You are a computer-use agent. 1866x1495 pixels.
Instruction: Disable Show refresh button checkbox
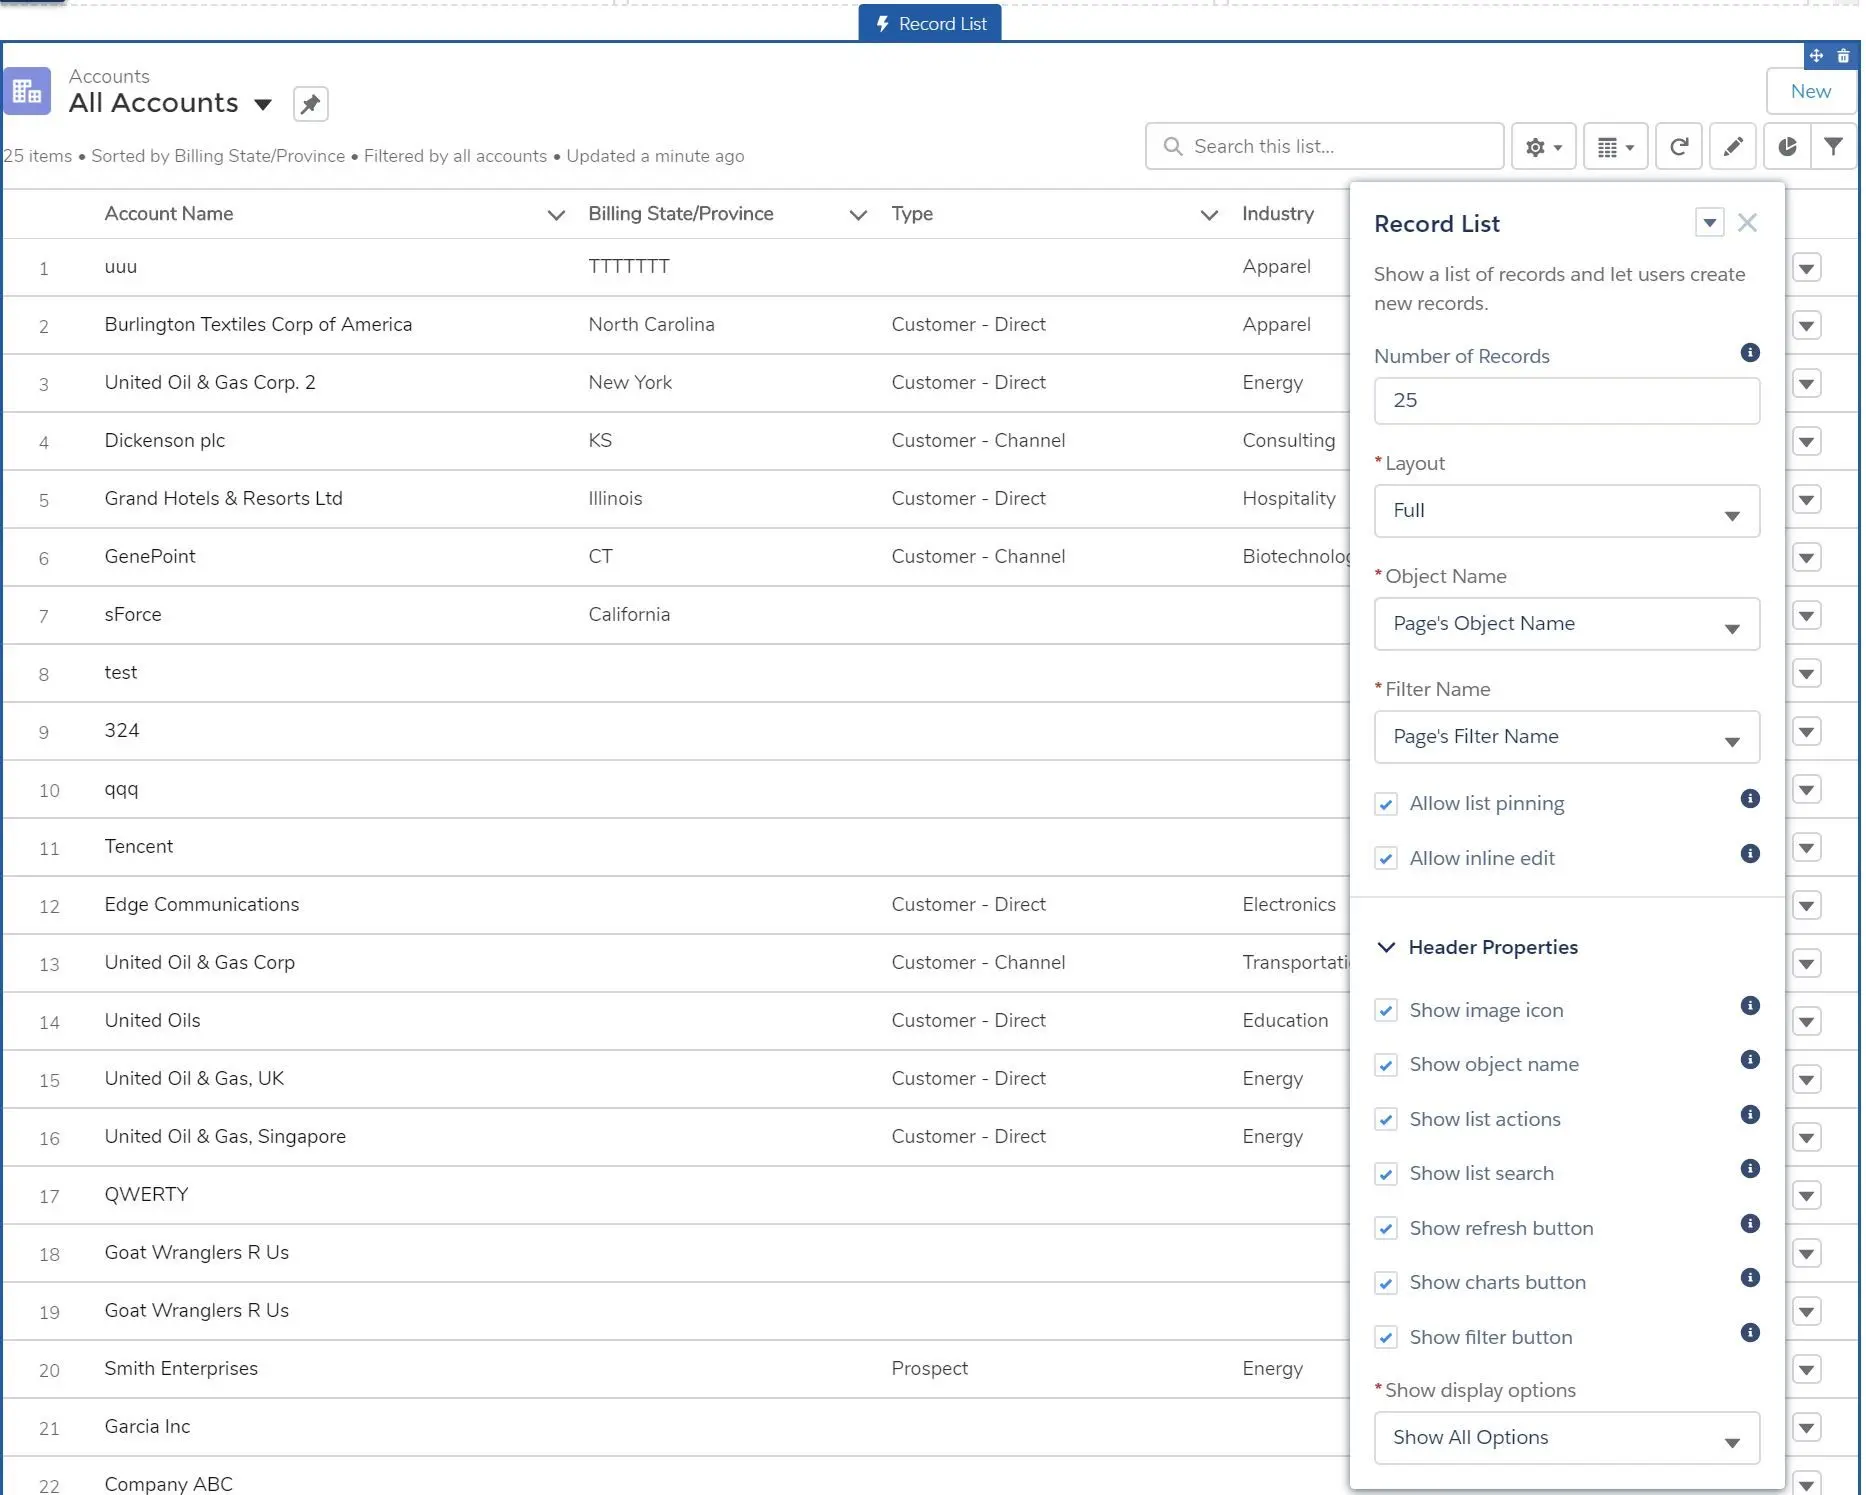1386,1229
